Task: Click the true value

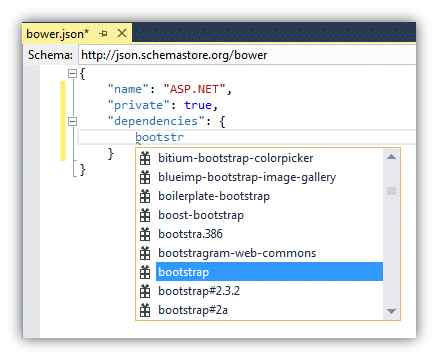Action: coord(198,105)
